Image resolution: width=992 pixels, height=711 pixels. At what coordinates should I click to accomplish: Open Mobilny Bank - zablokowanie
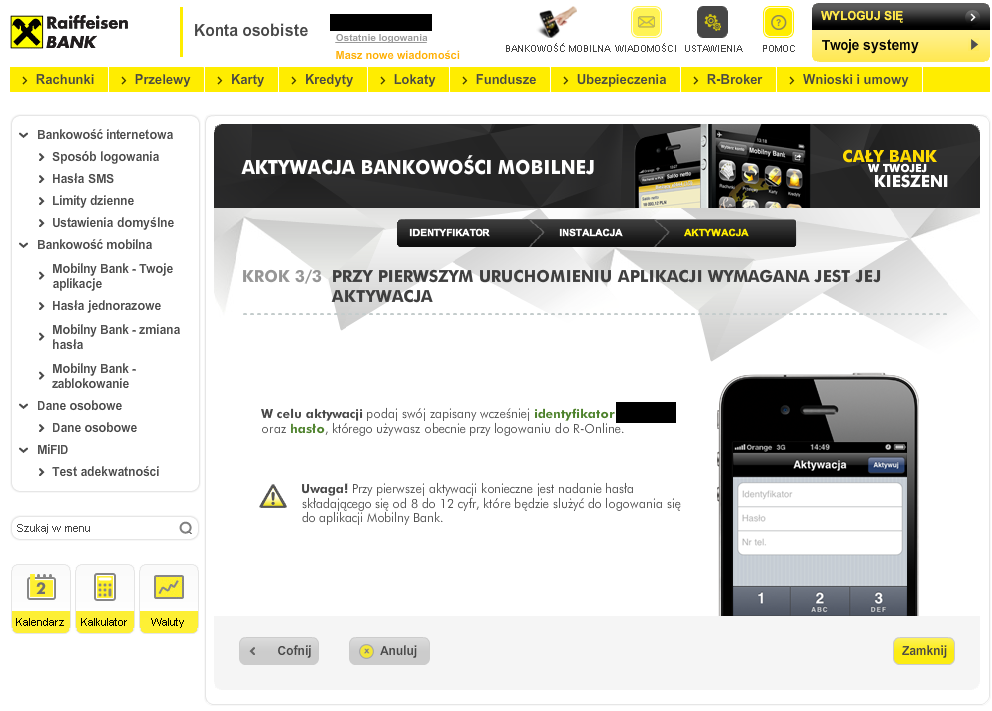(94, 376)
